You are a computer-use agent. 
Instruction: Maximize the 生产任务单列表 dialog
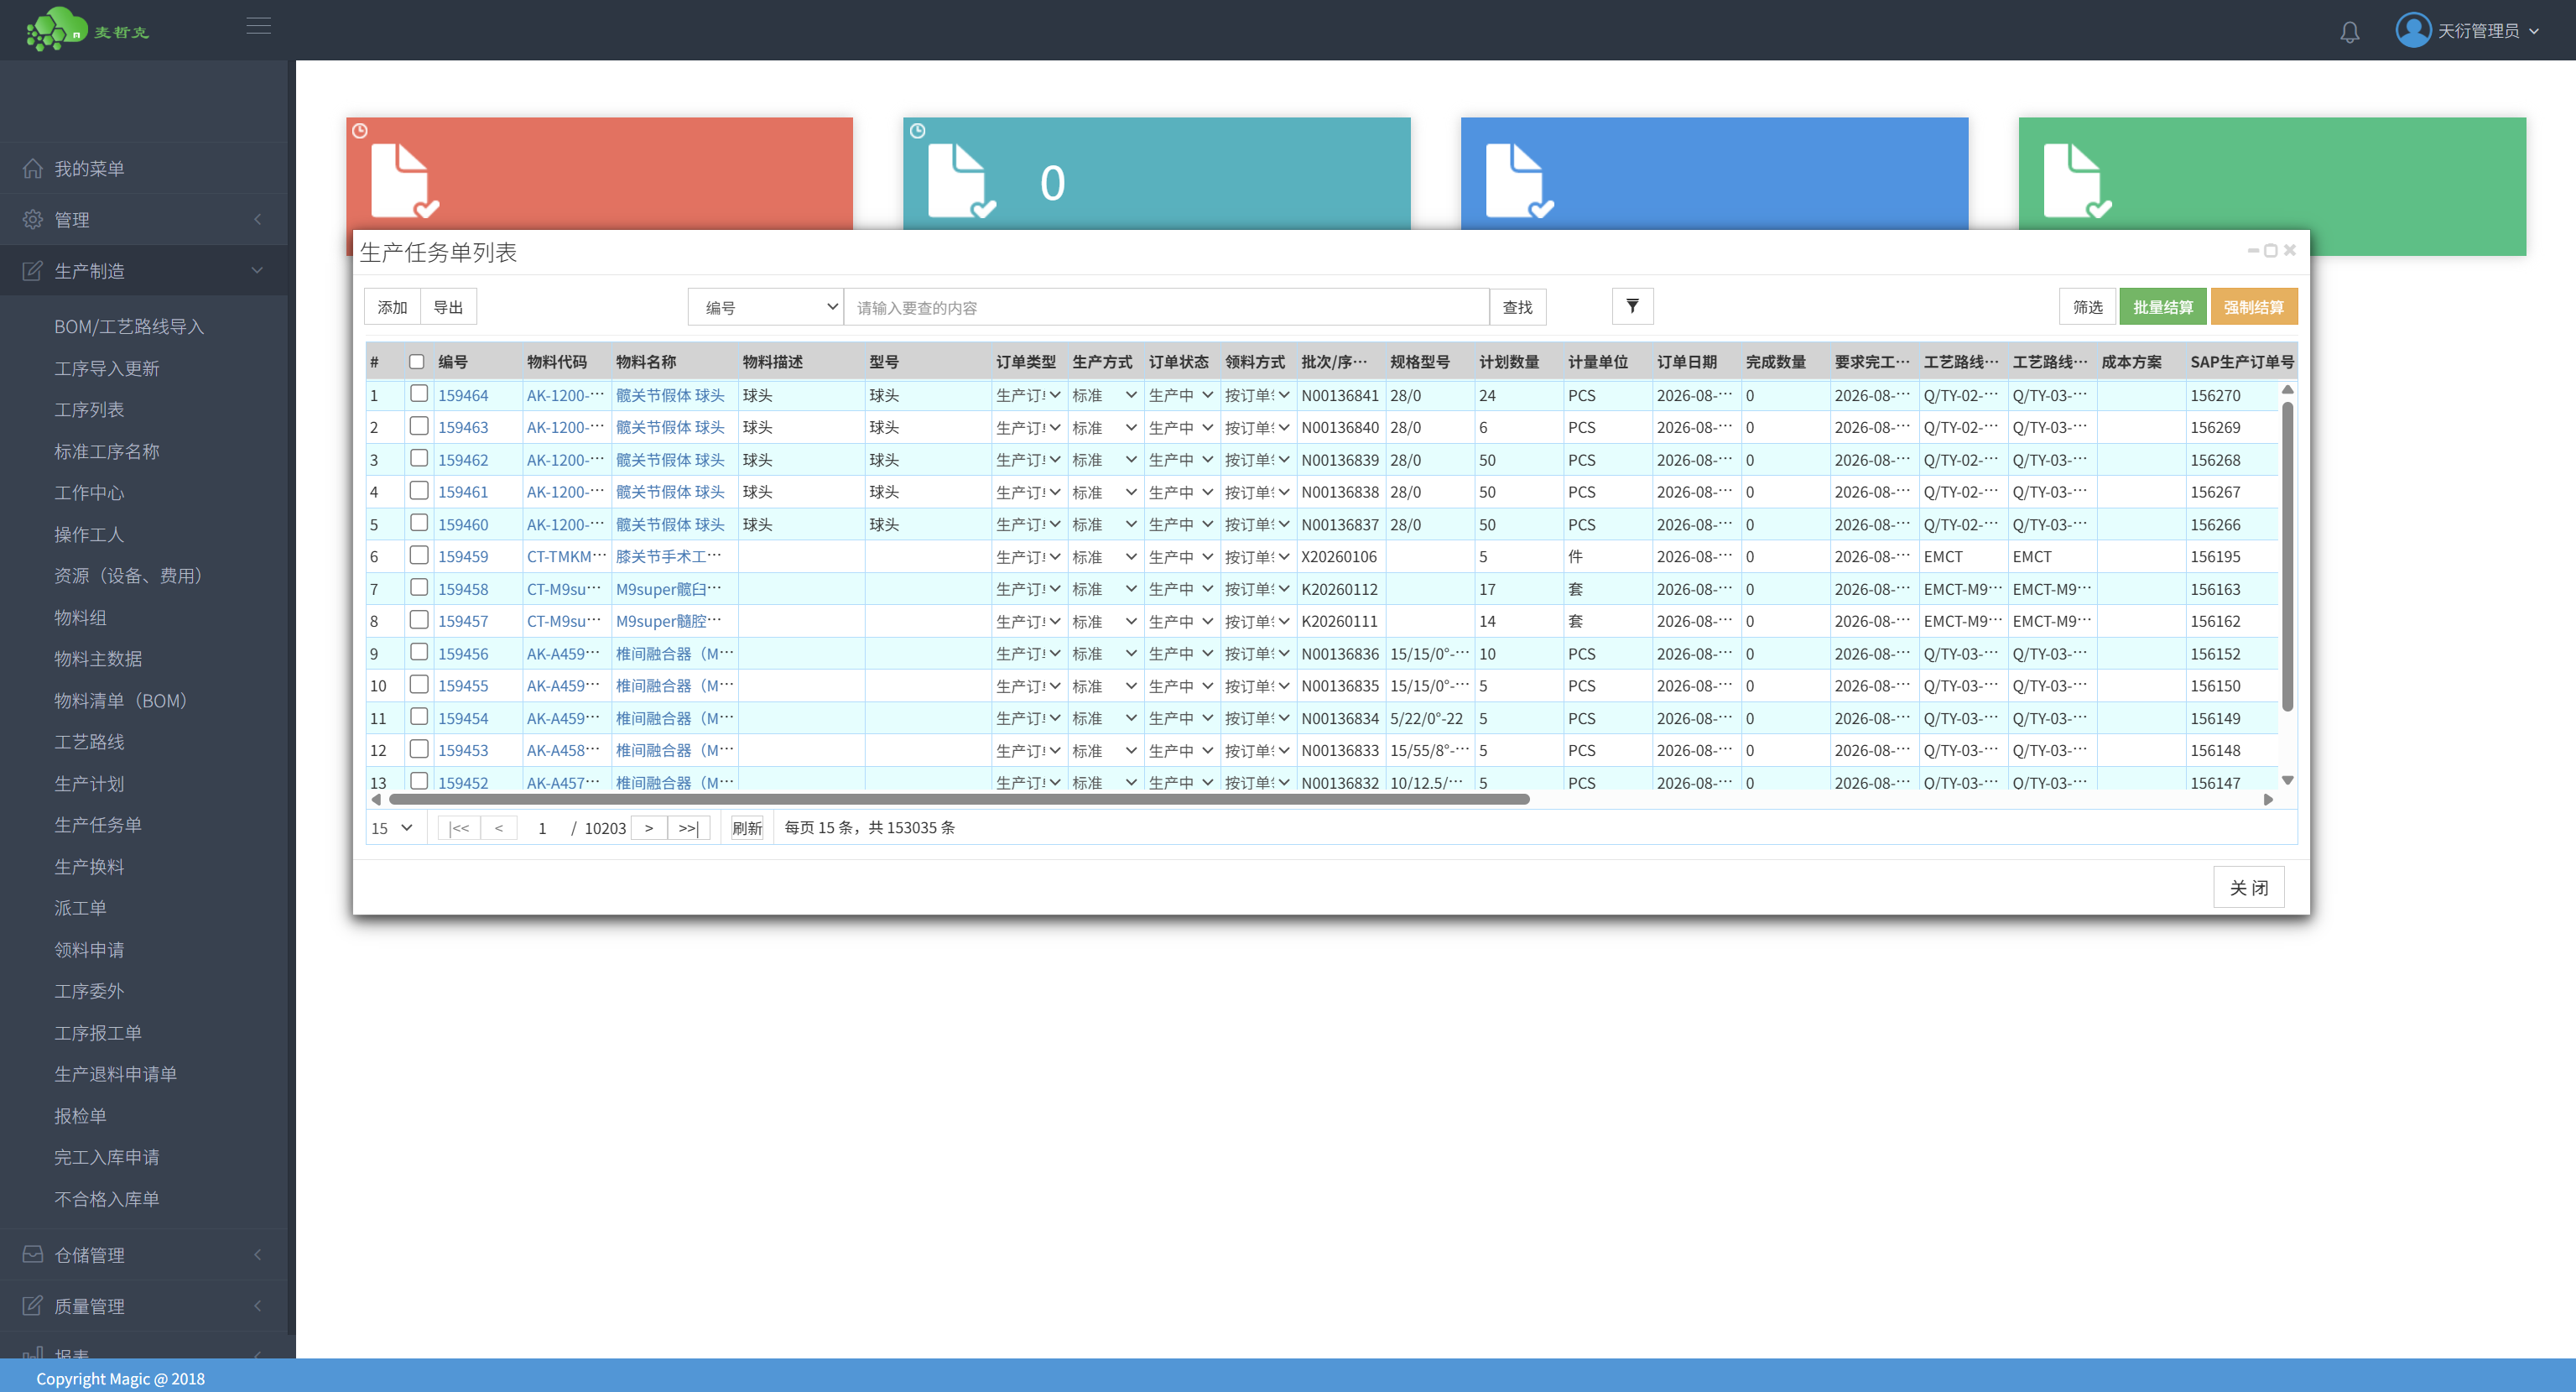2270,250
